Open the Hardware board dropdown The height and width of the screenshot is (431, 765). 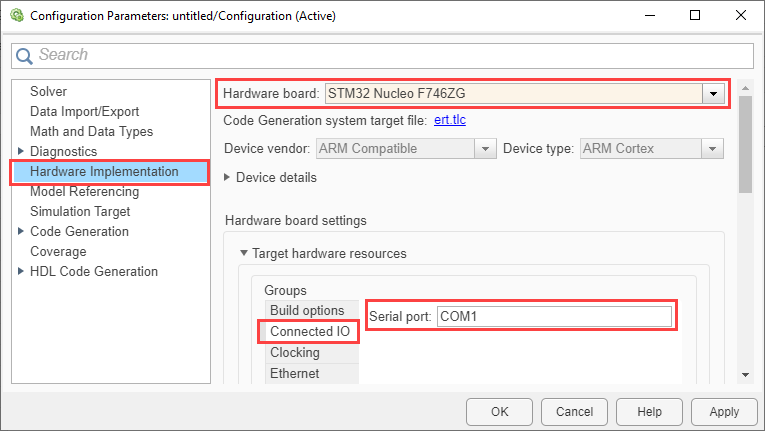(x=713, y=94)
